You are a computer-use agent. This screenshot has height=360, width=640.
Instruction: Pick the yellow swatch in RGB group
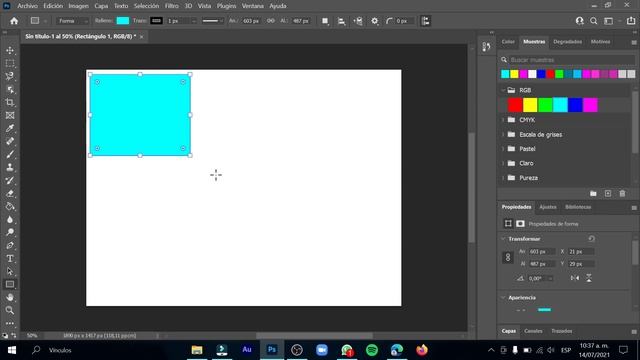click(x=530, y=105)
